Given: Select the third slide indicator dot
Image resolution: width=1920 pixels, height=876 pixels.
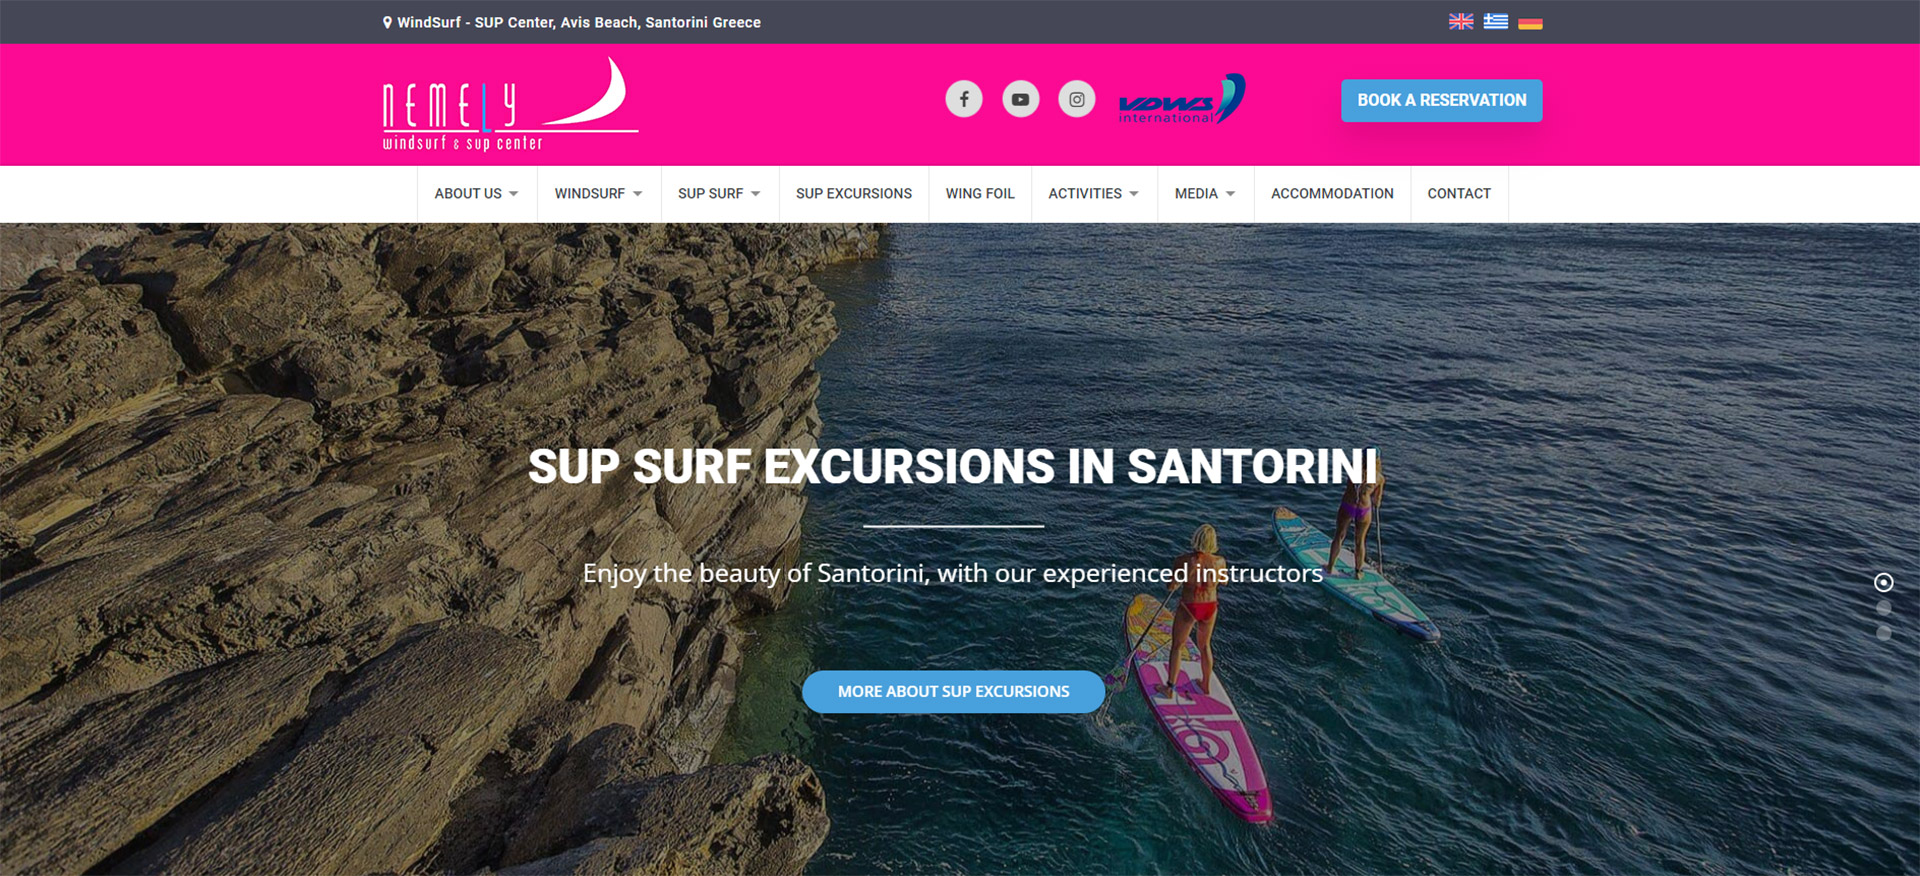Looking at the screenshot, I should 1883,633.
